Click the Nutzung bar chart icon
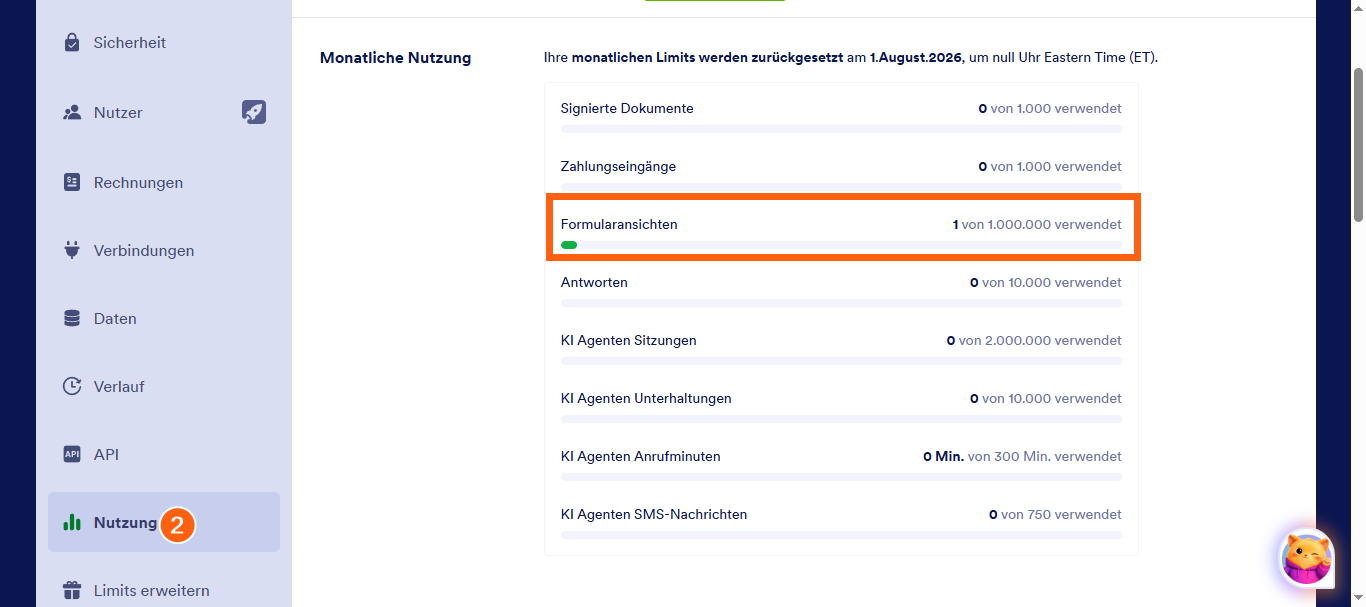1366x607 pixels. tap(72, 523)
